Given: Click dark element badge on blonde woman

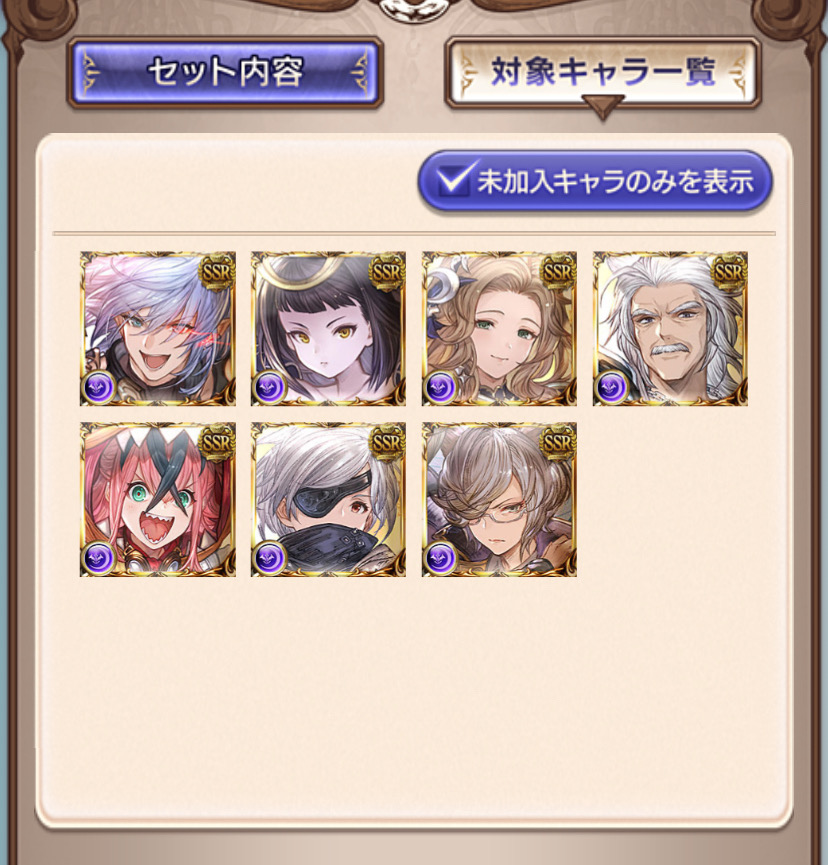Looking at the screenshot, I should pyautogui.click(x=441, y=387).
